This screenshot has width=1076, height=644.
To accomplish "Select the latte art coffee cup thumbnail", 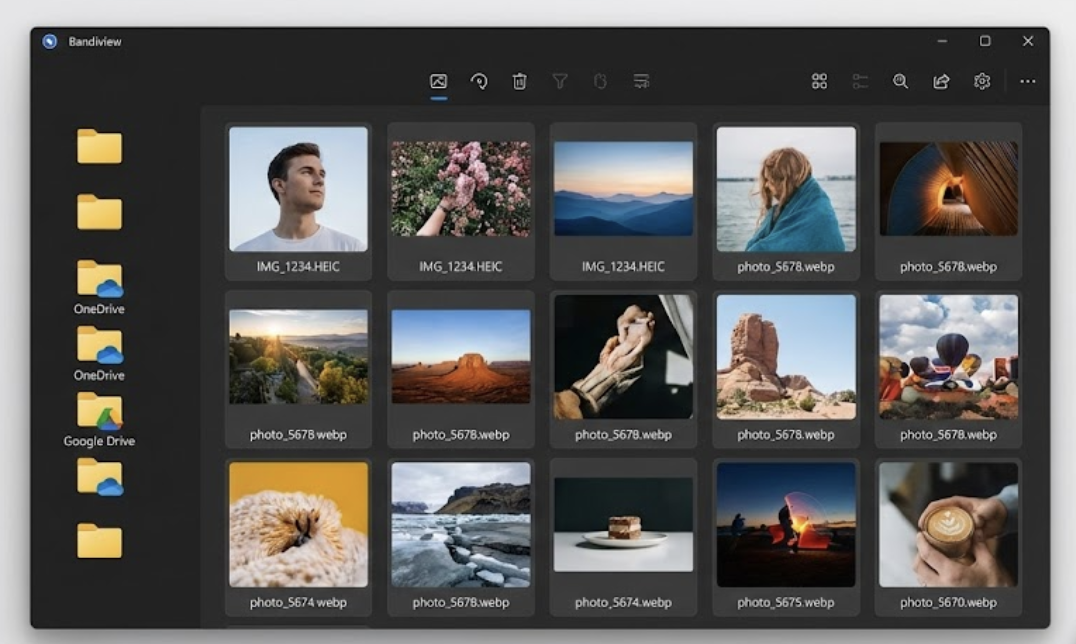I will tap(948, 525).
